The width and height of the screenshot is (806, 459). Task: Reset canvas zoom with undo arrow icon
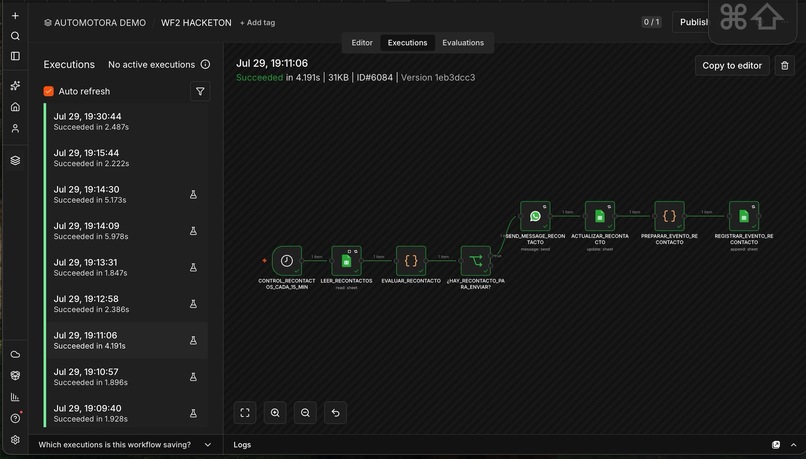point(335,413)
